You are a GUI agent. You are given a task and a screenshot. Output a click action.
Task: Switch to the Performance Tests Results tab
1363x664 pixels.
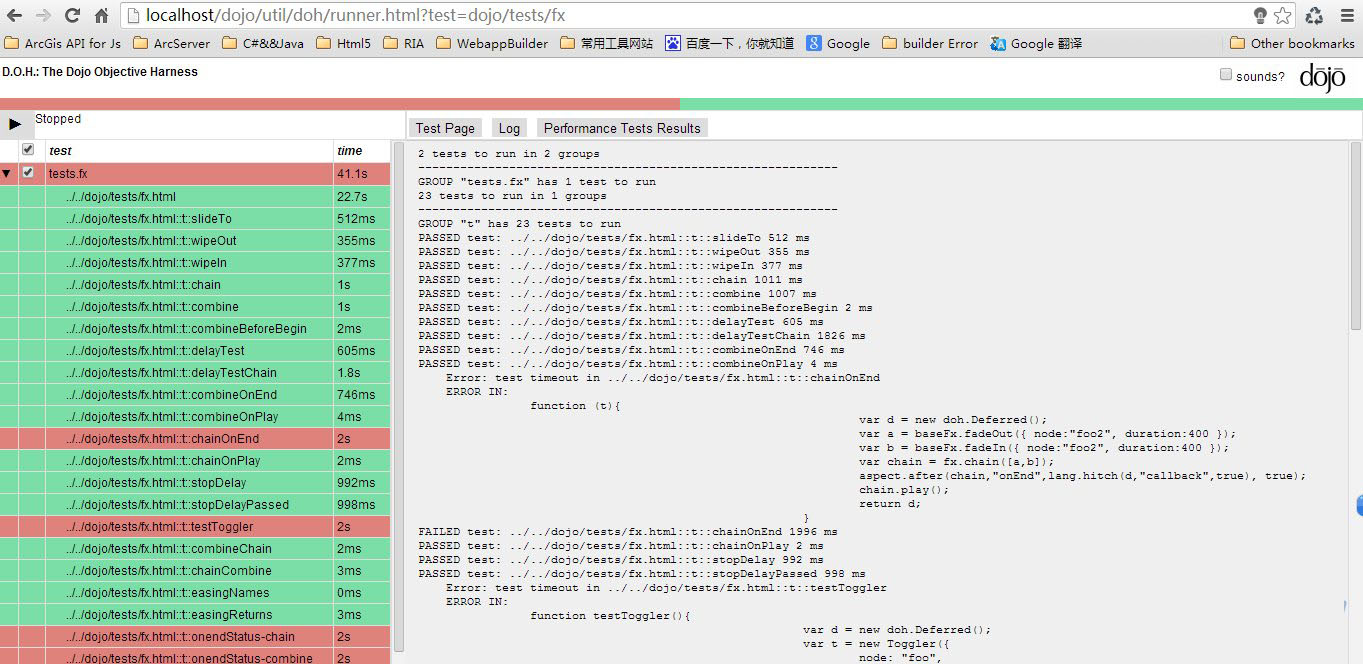click(x=622, y=128)
